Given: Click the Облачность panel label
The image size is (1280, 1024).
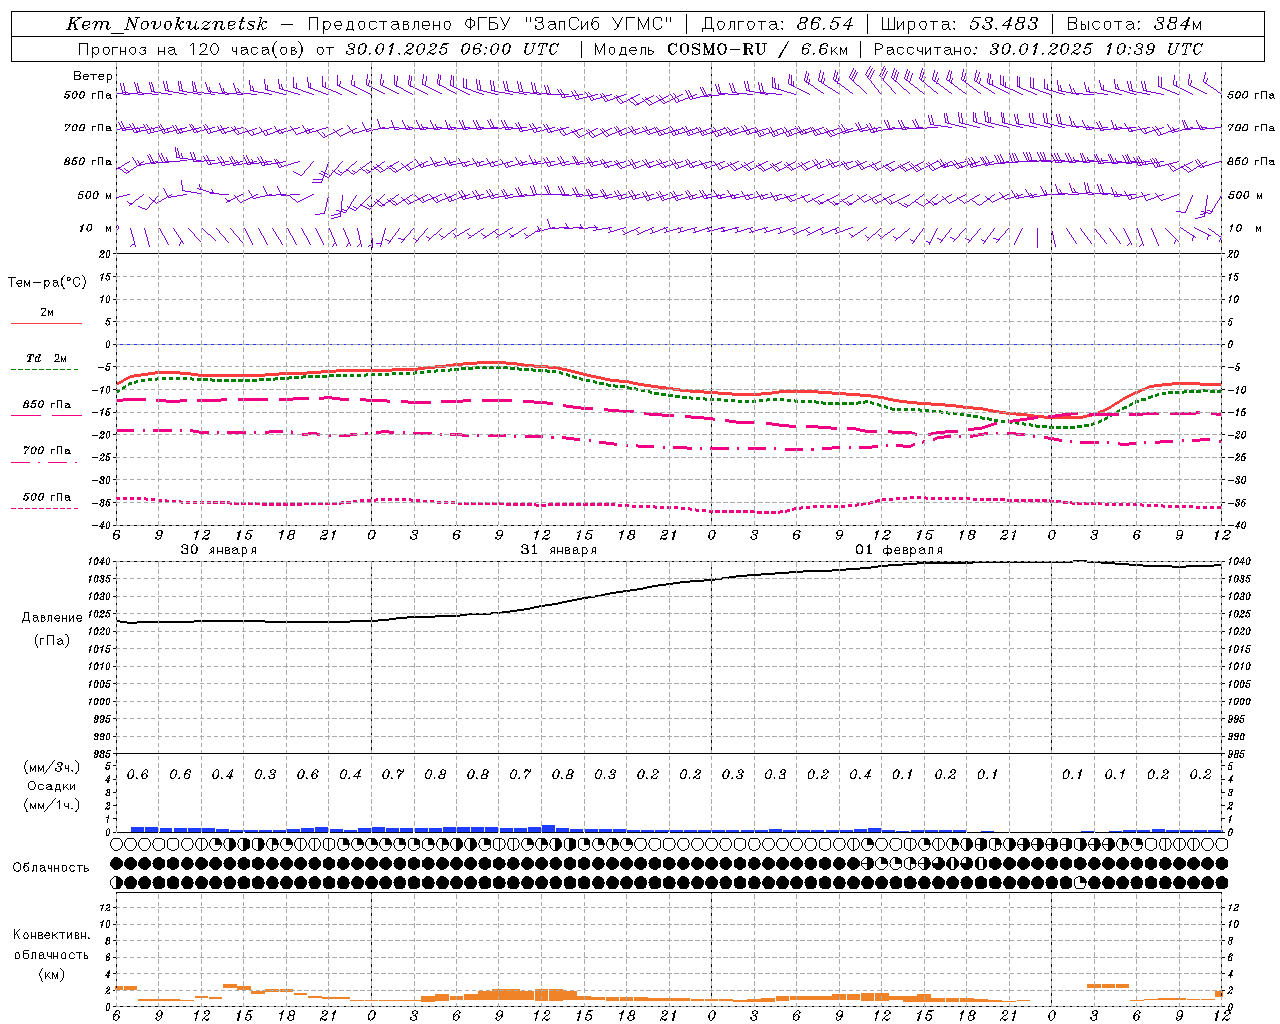Looking at the screenshot, I should 51,868.
